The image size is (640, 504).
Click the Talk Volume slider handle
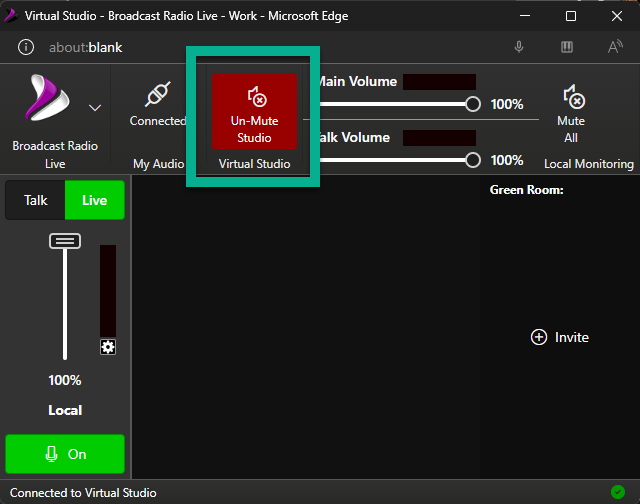tap(473, 160)
